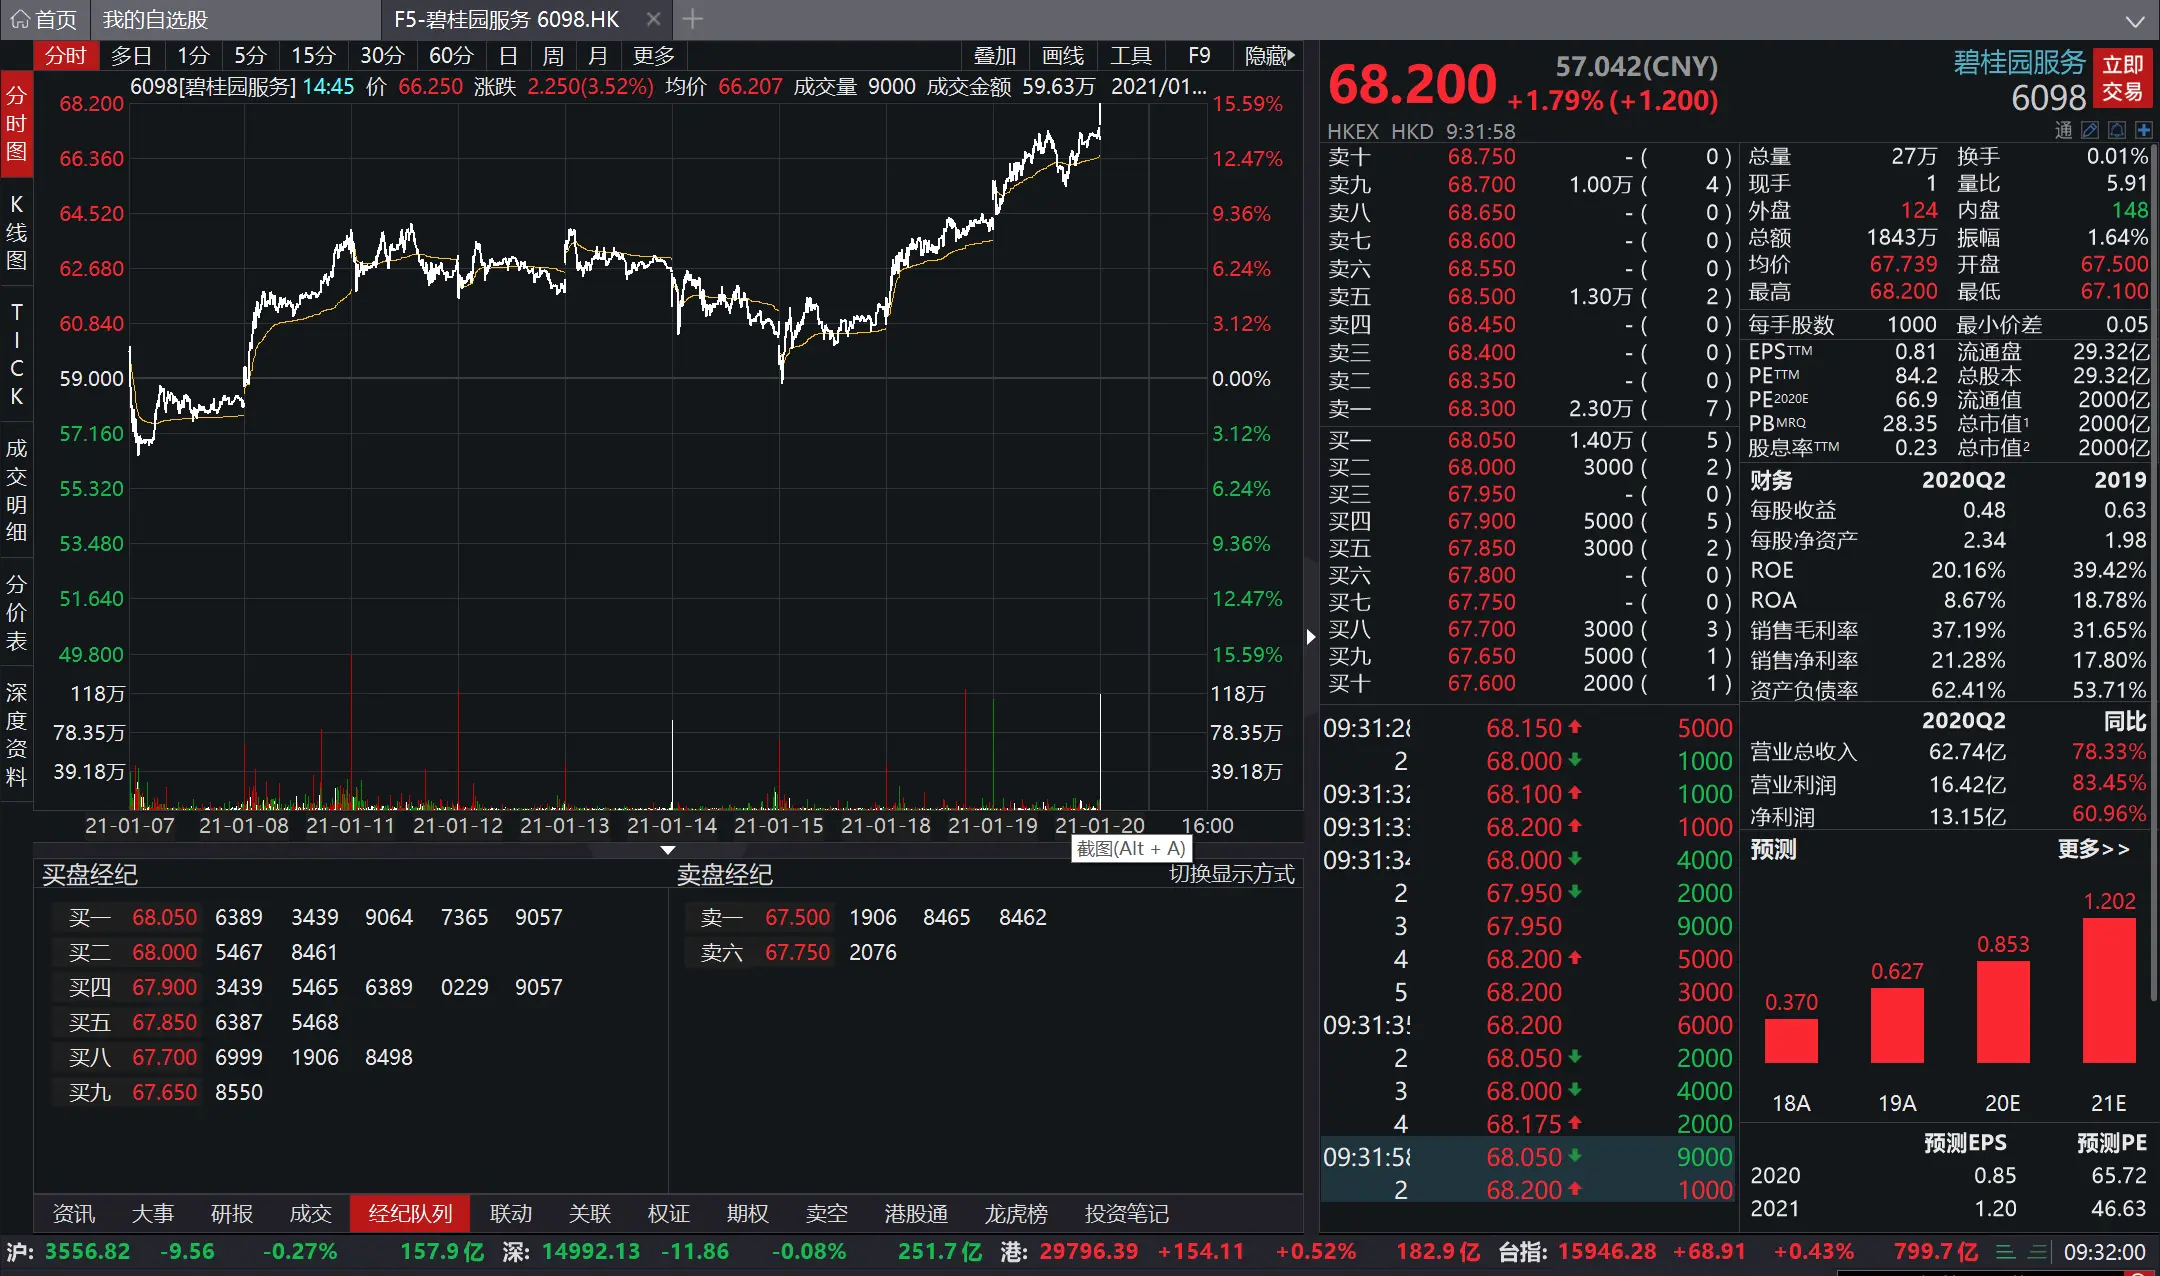This screenshot has width=2160, height=1276.
Task: Open 分价表 sidebar view
Action: tap(16, 612)
